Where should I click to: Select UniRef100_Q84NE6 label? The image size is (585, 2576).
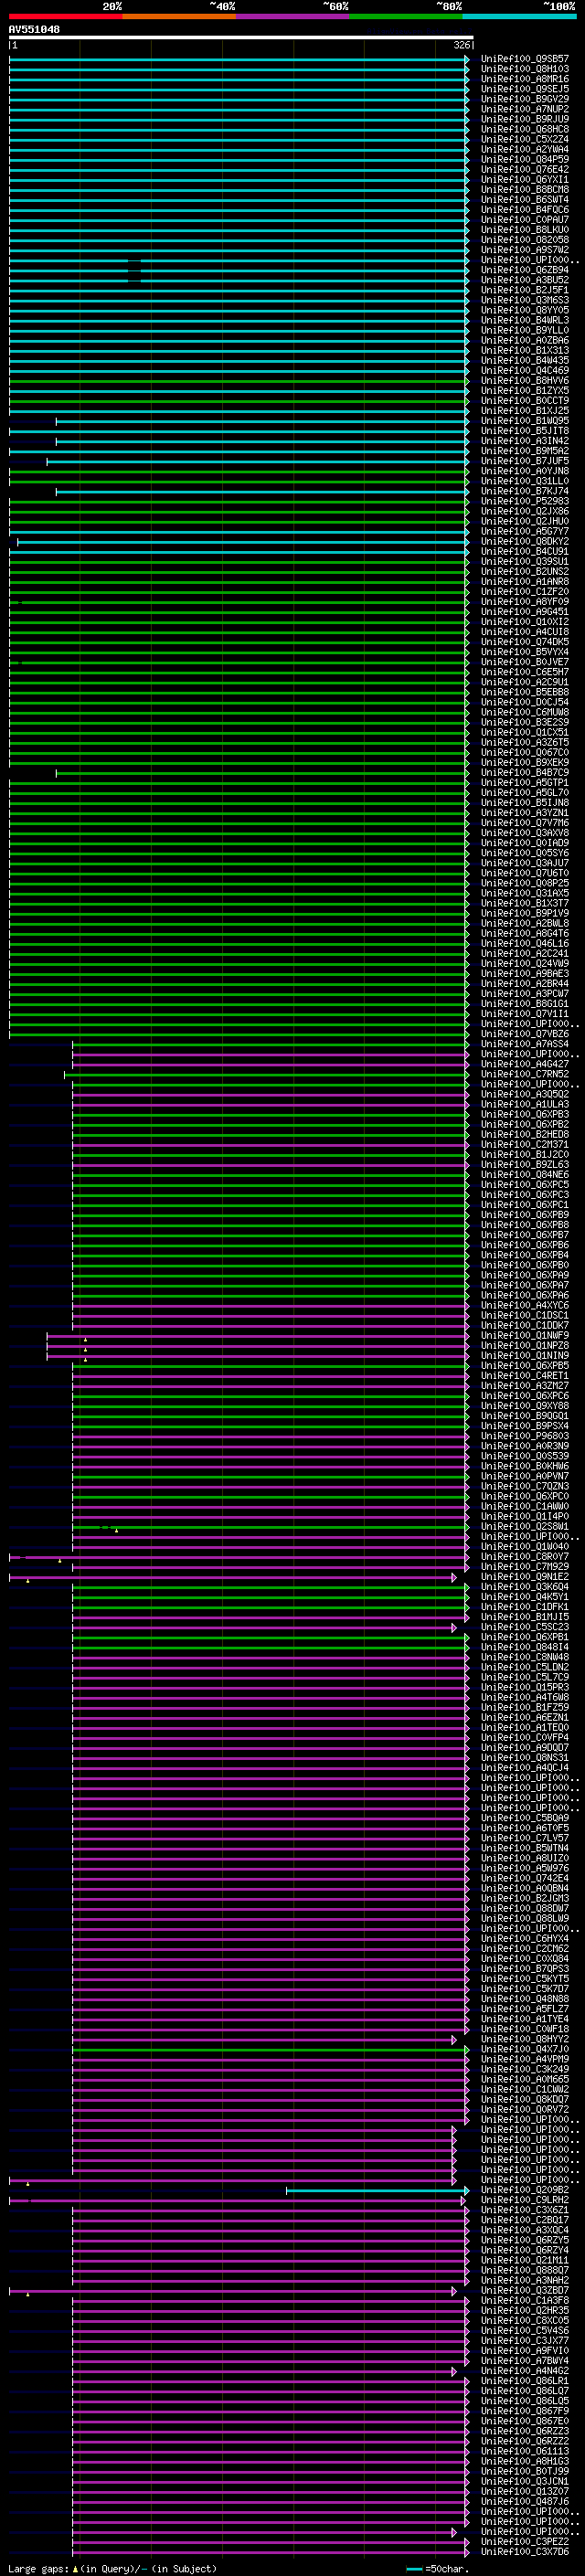coord(525,1174)
